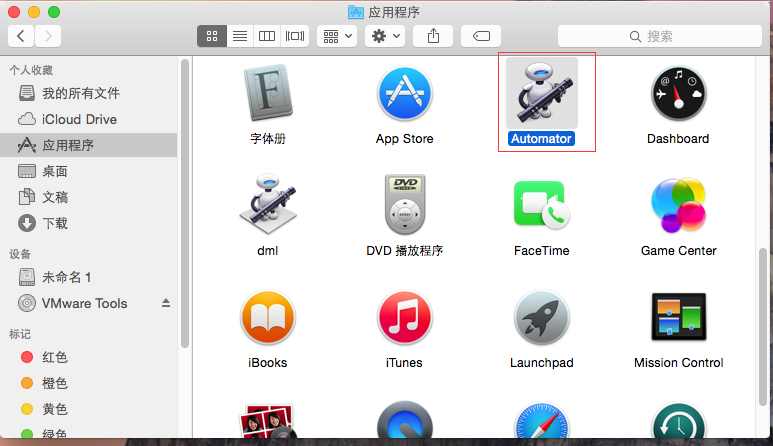Click the edit tags toolbar button
Viewport: 773px width, 446px height.
(481, 36)
